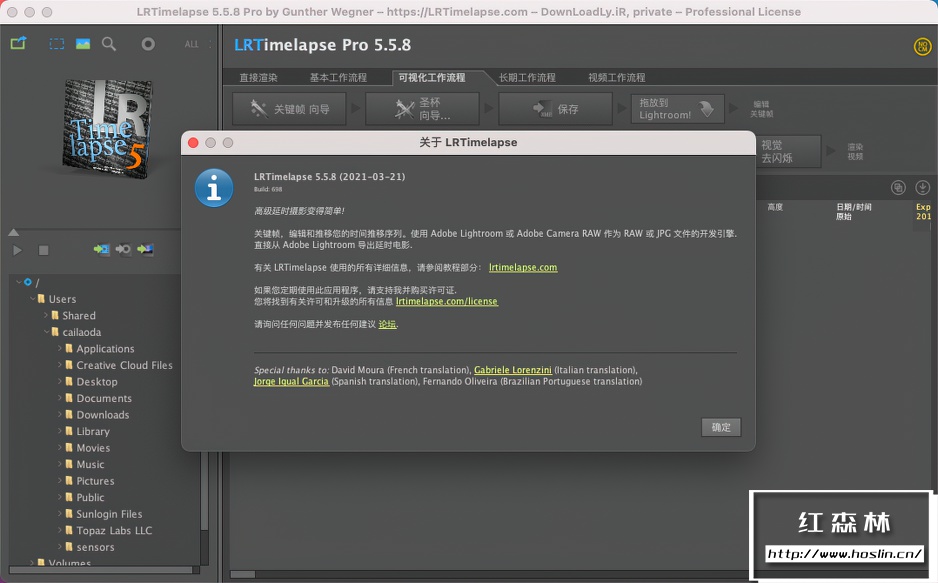
Task: Select the Music folder
Action: click(90, 465)
